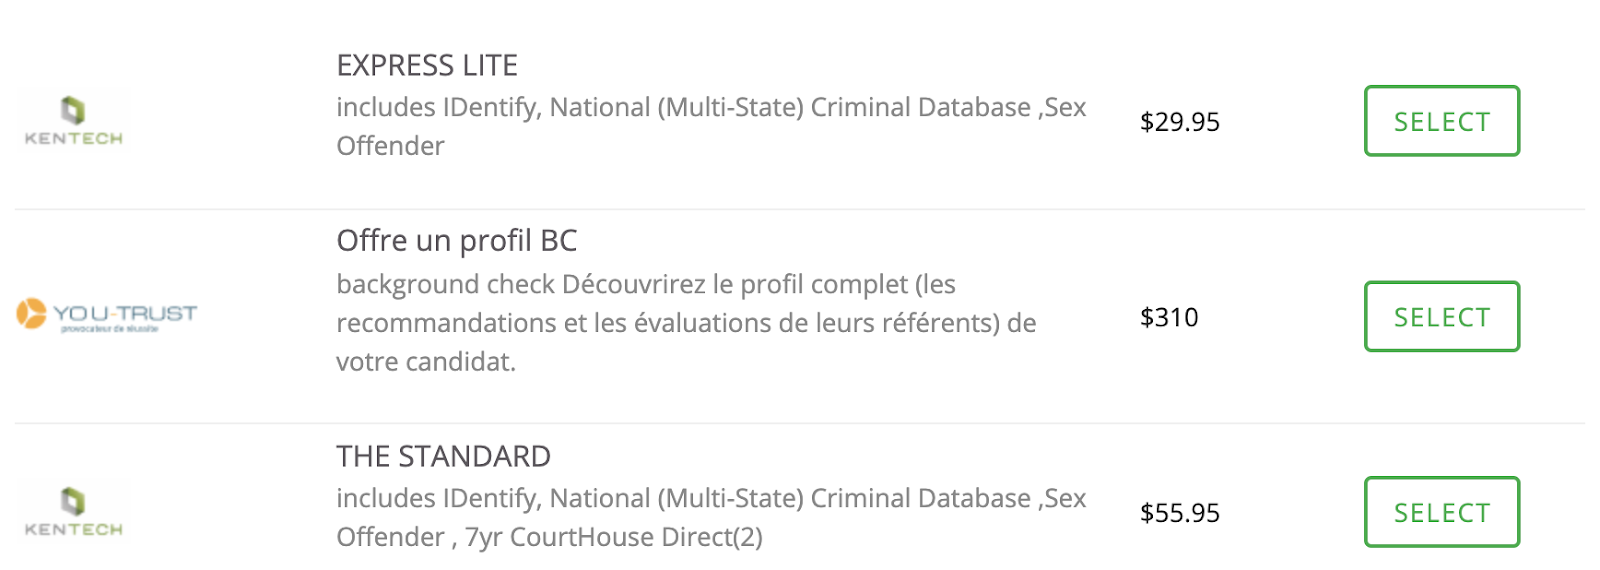Click The Standard's National Criminal Database description line
The width and height of the screenshot is (1600, 570).
711,498
